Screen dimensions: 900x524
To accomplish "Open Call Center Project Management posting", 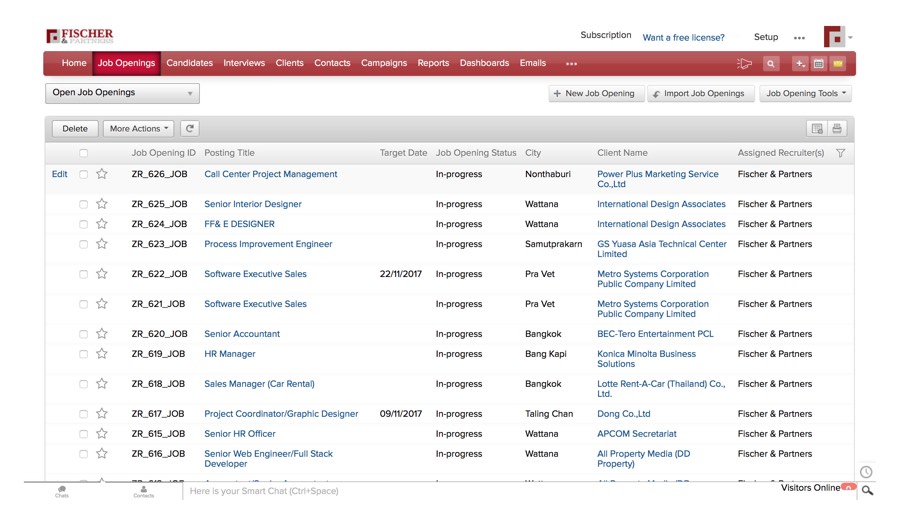I will pyautogui.click(x=271, y=174).
